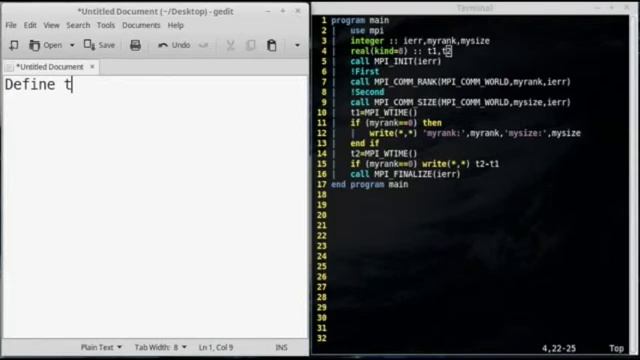
Task: Click the gedit window title bar
Action: (155, 11)
